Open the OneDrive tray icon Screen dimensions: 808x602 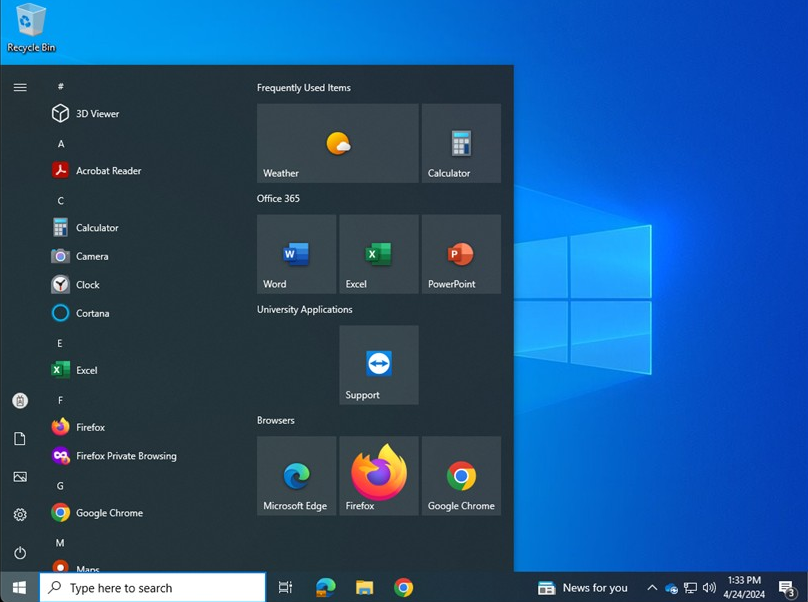point(671,588)
